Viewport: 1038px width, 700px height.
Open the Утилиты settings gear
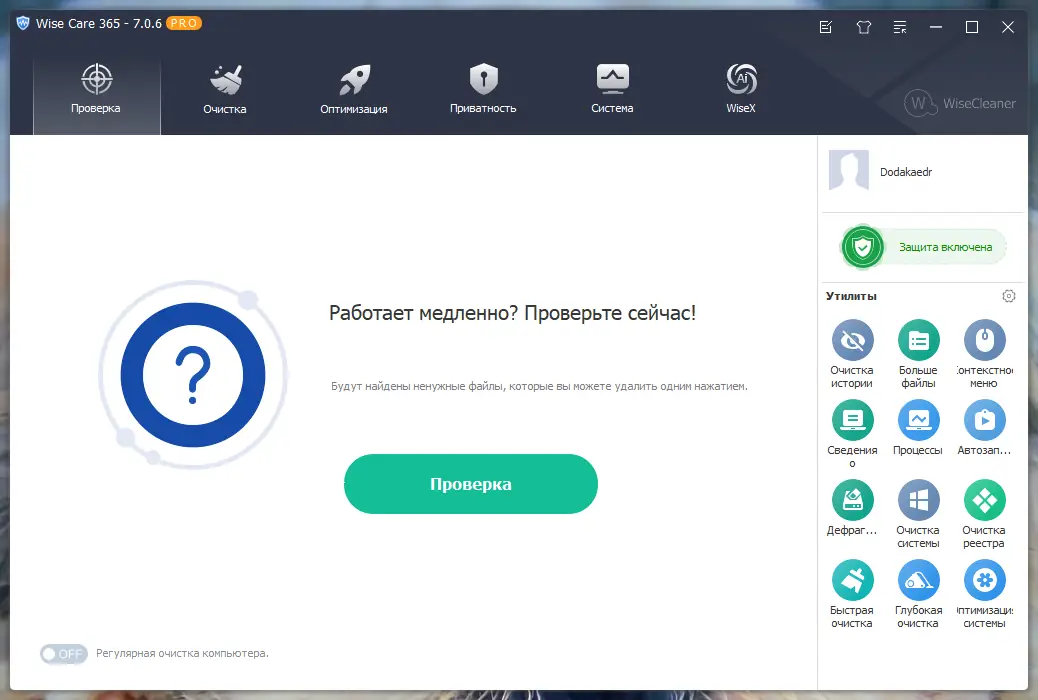[1009, 296]
